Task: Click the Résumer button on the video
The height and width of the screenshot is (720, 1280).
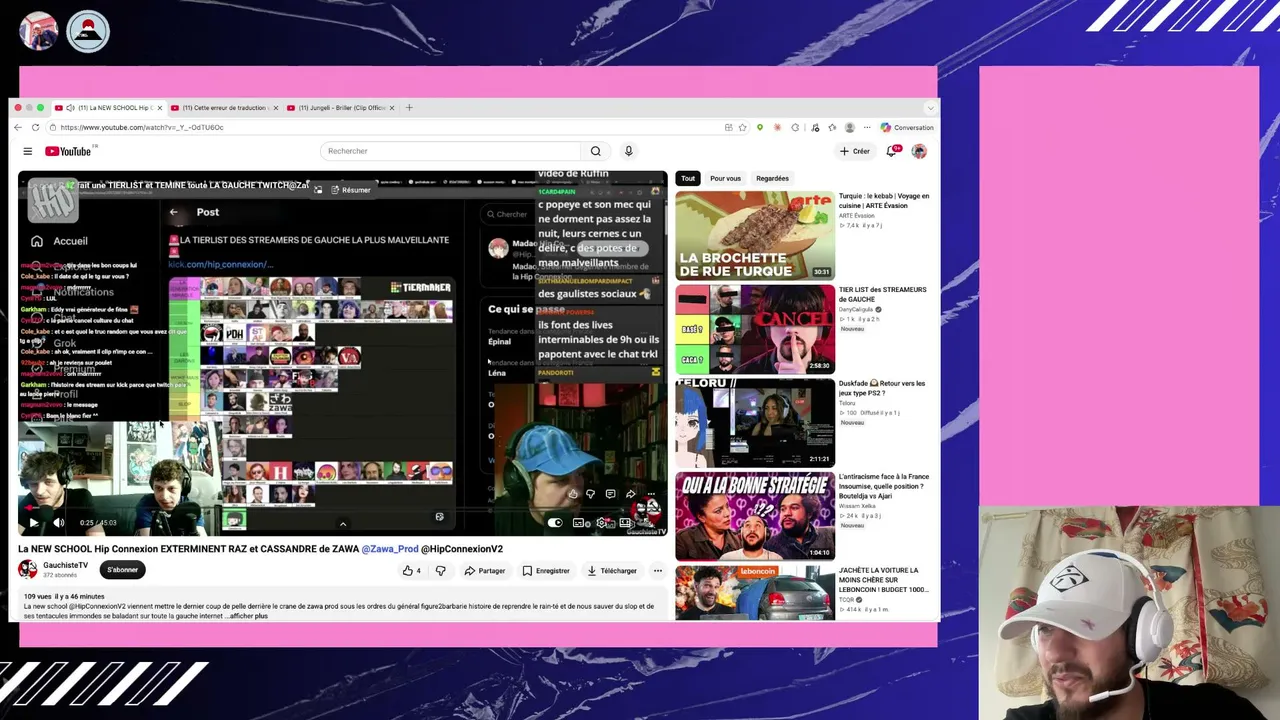Action: point(351,190)
